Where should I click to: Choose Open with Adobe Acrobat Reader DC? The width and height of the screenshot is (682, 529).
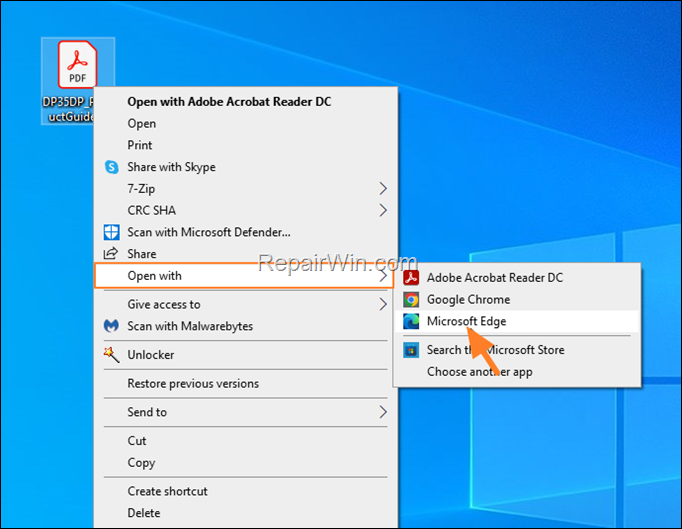246,102
